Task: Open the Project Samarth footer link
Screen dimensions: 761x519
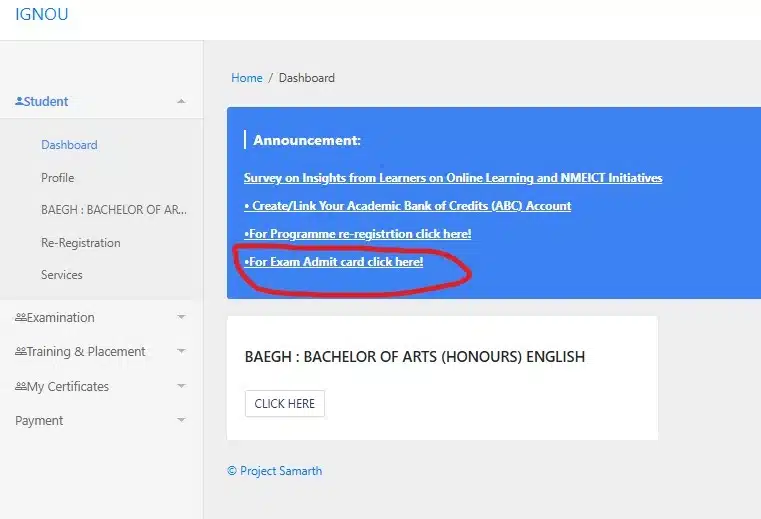Action: [275, 471]
